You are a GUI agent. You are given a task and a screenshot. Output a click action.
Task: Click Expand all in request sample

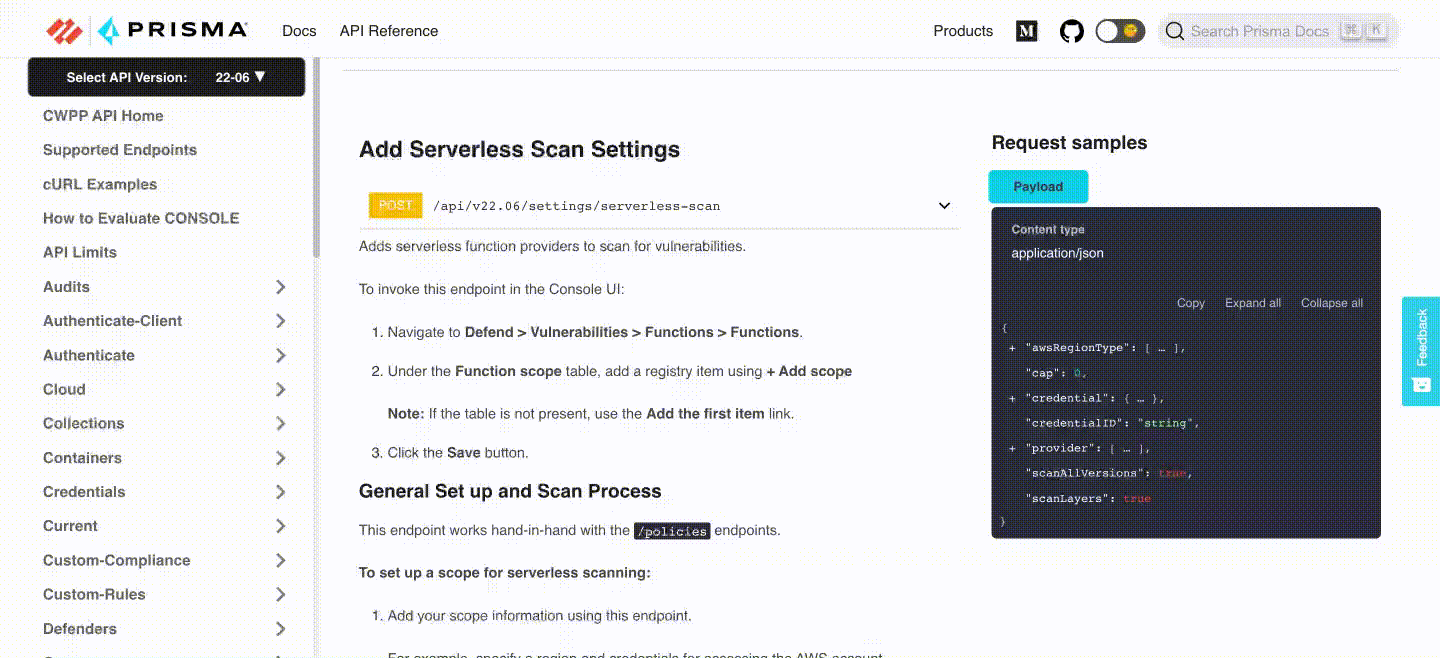(1253, 303)
